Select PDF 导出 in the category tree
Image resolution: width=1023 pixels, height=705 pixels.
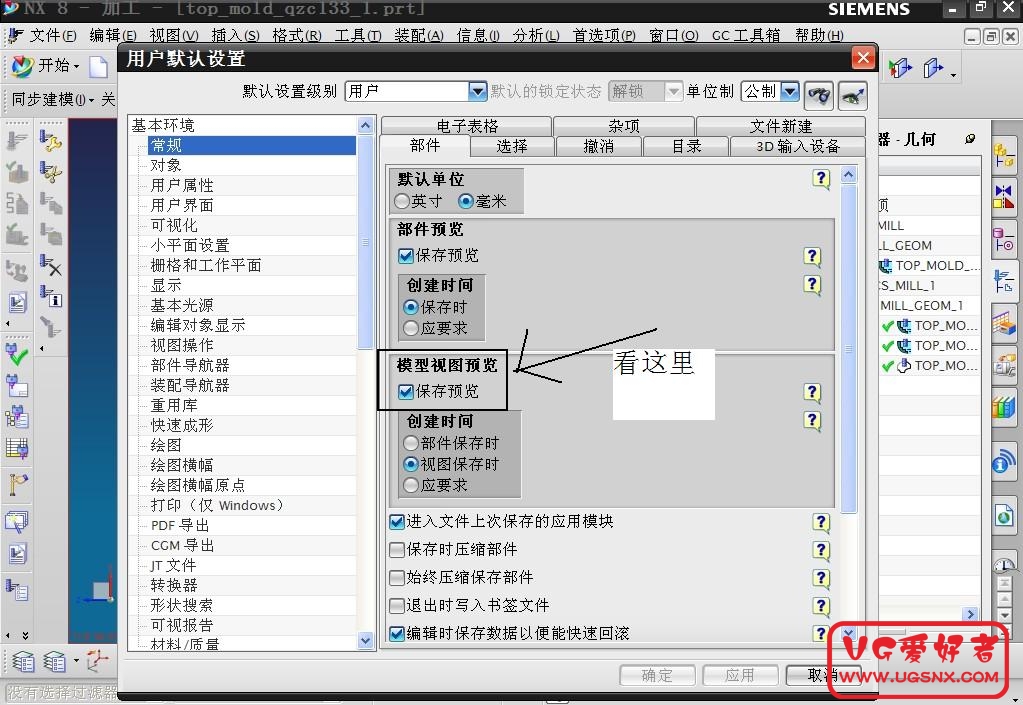(180, 526)
